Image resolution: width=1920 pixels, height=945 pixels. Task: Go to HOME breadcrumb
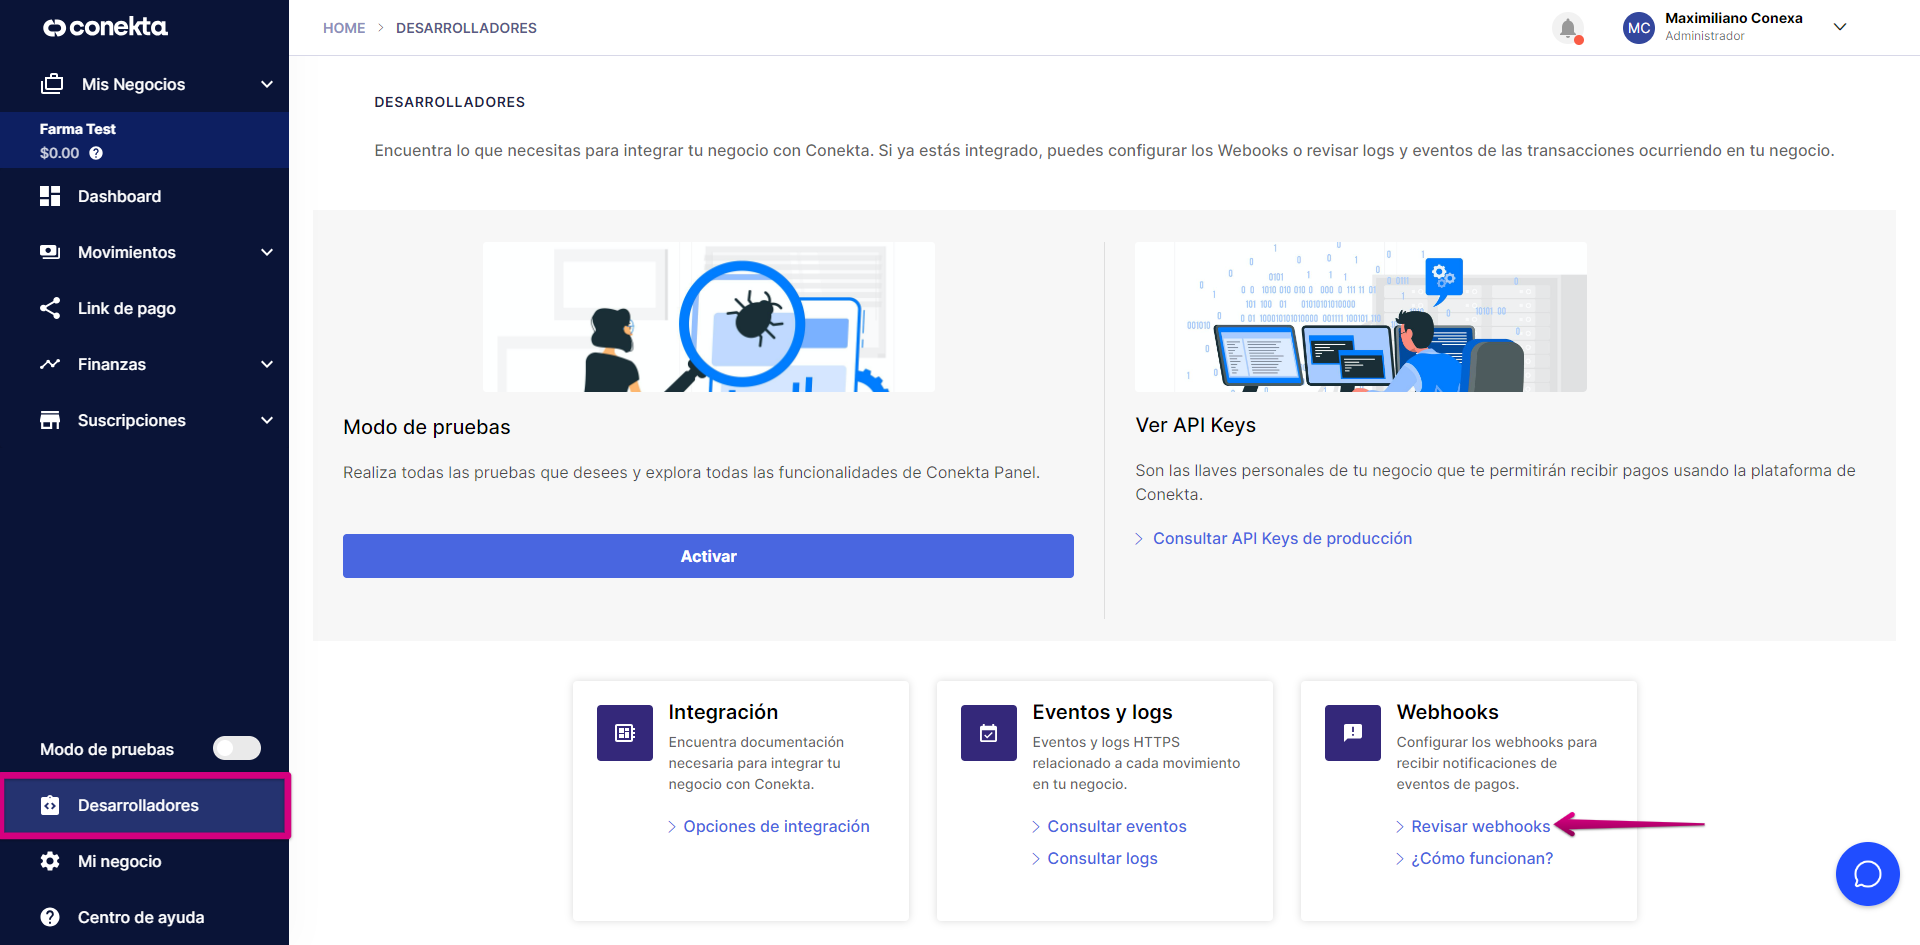click(344, 28)
